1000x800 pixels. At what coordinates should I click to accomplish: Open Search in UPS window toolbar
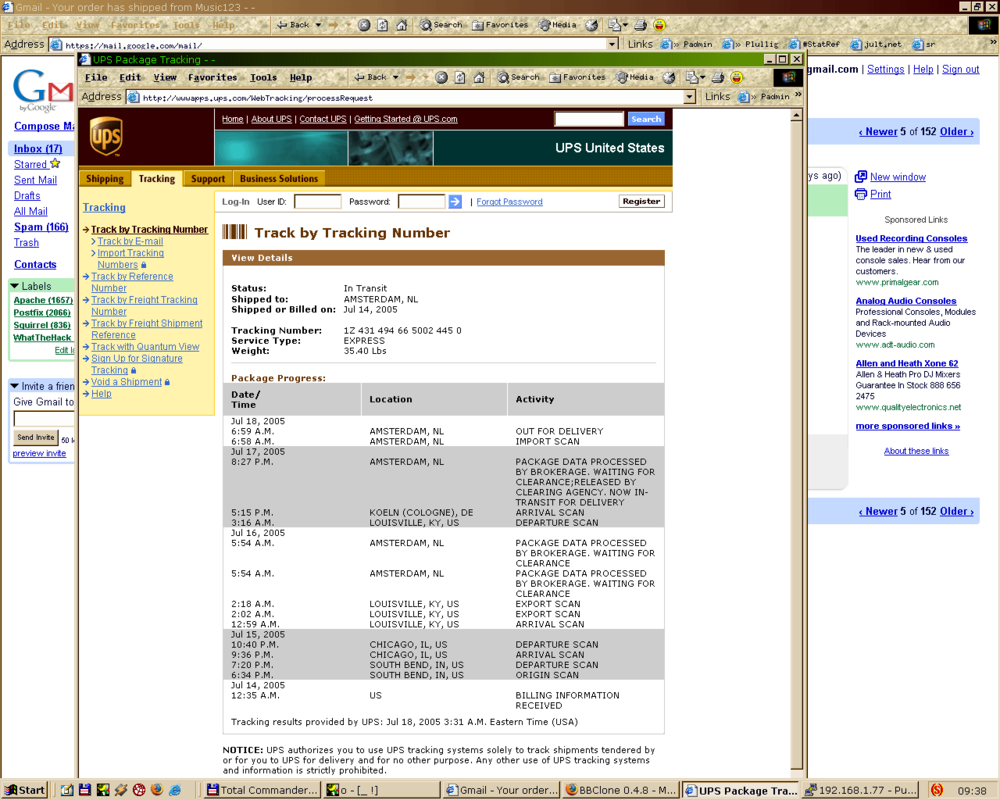(518, 77)
